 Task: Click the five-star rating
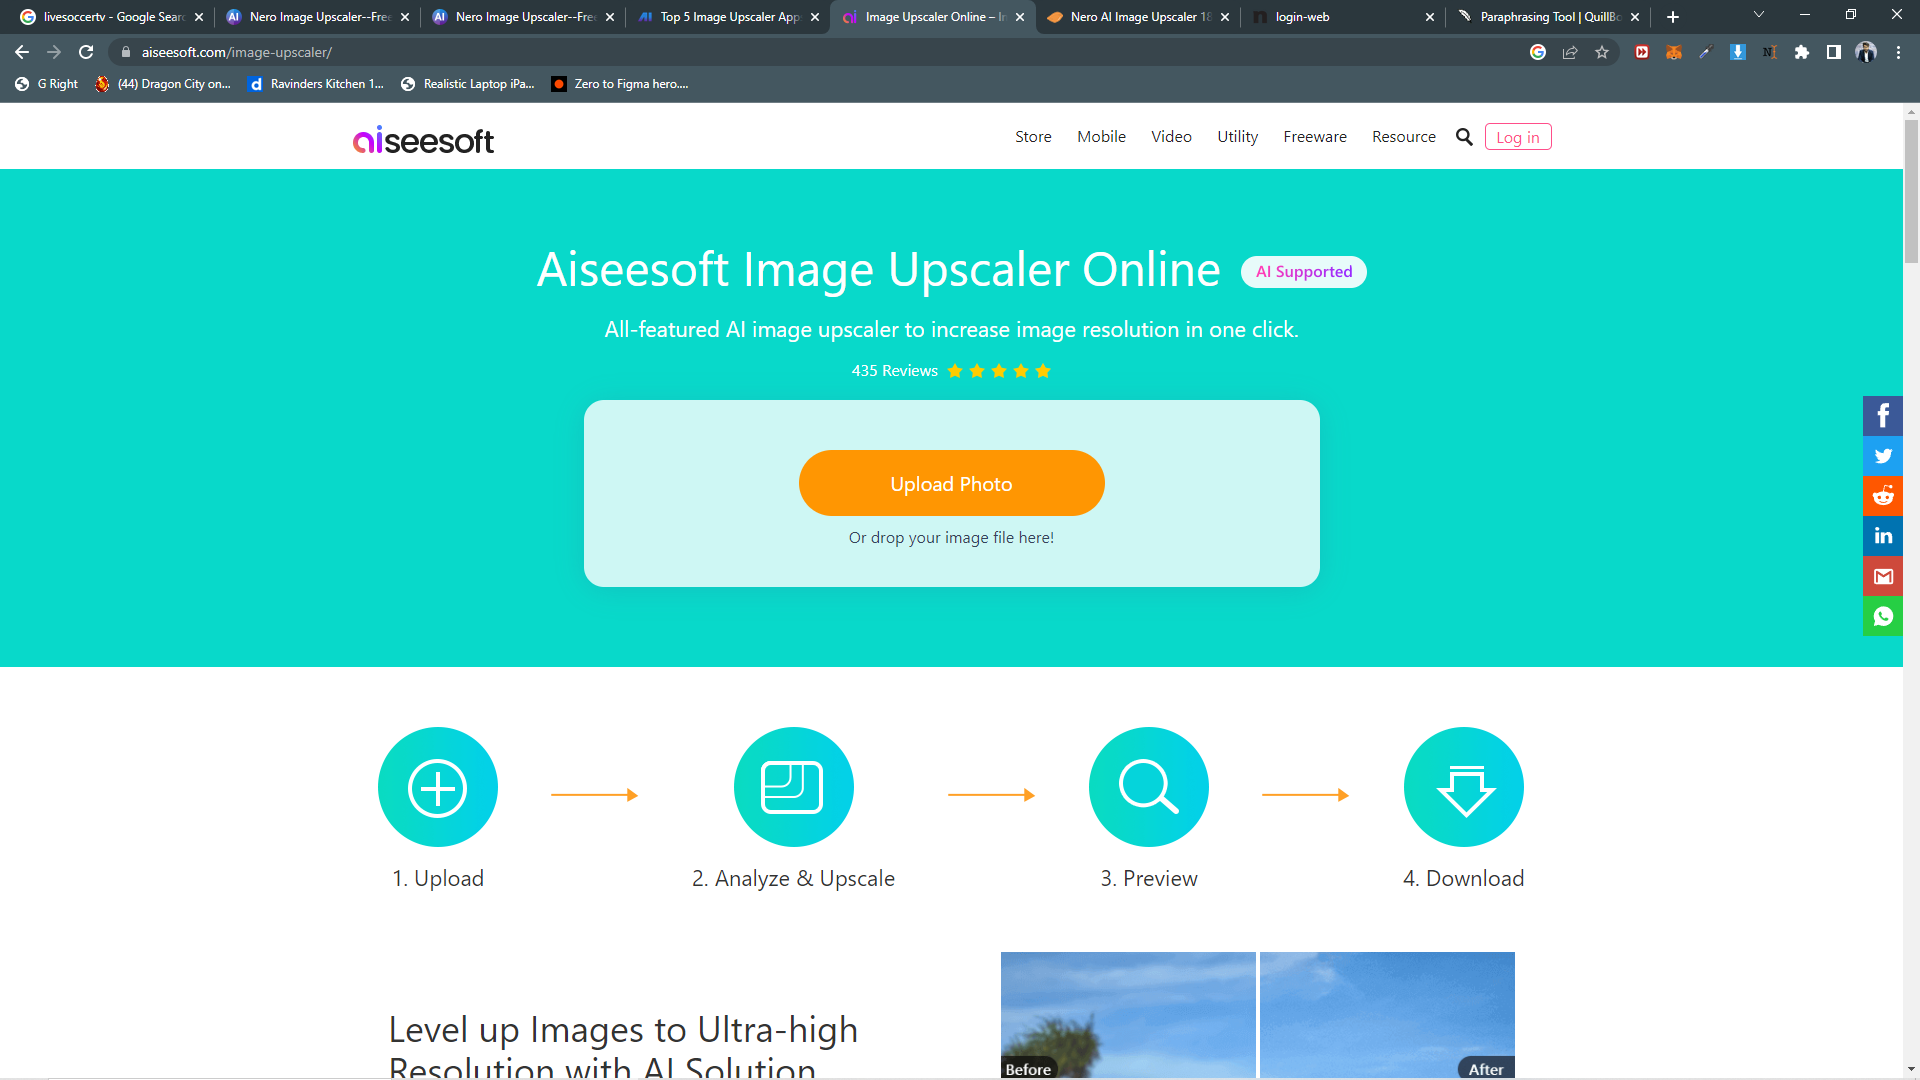(x=999, y=371)
